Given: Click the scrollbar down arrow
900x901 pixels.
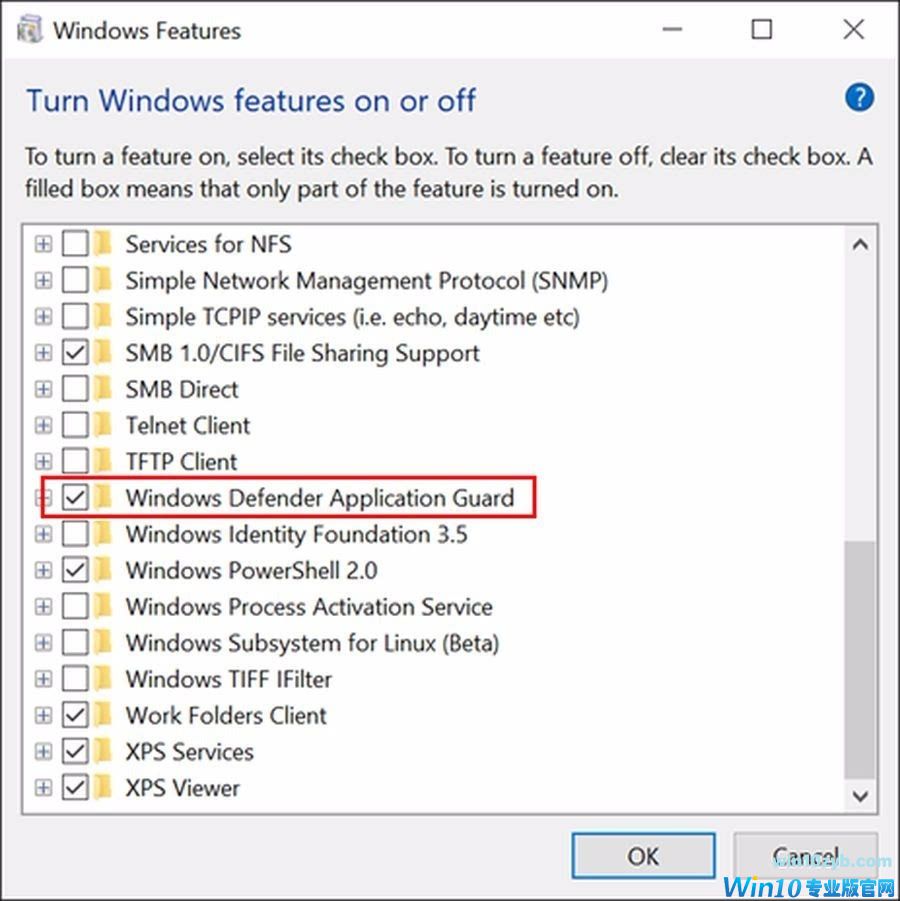Looking at the screenshot, I should [x=860, y=796].
